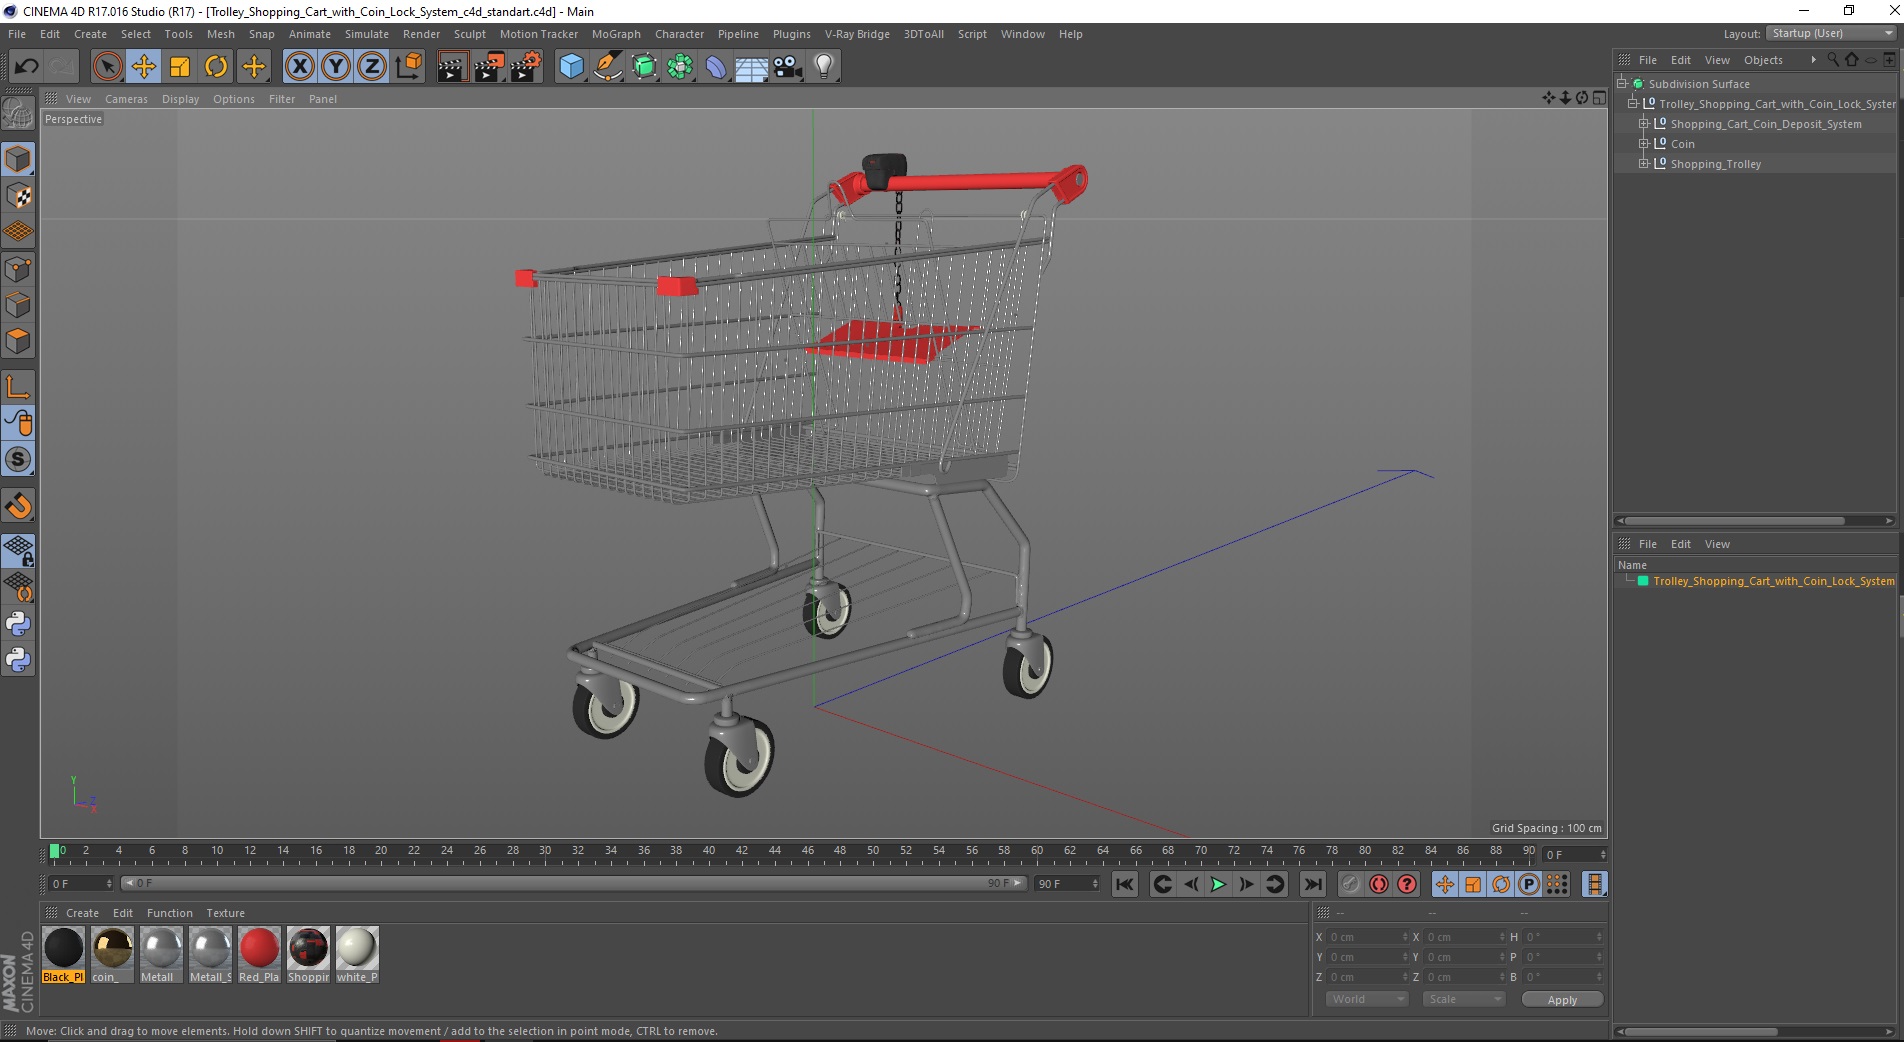The width and height of the screenshot is (1904, 1042).
Task: Click Record Active Objects button
Action: coord(1351,884)
